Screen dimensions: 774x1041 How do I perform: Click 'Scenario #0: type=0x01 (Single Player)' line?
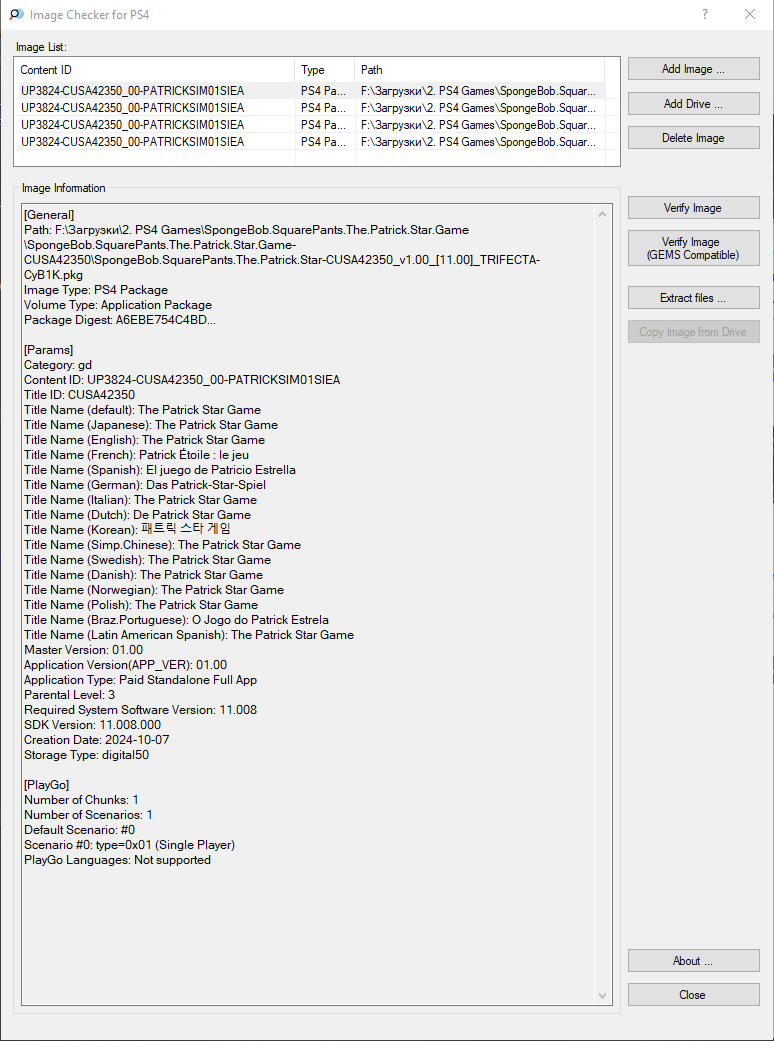[129, 844]
